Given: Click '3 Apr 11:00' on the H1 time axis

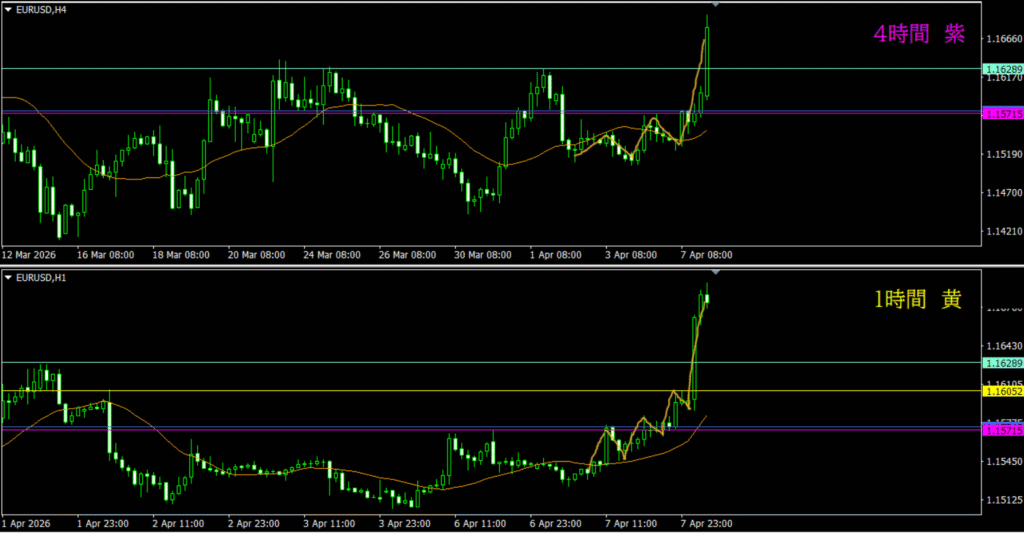Looking at the screenshot, I should click(330, 522).
